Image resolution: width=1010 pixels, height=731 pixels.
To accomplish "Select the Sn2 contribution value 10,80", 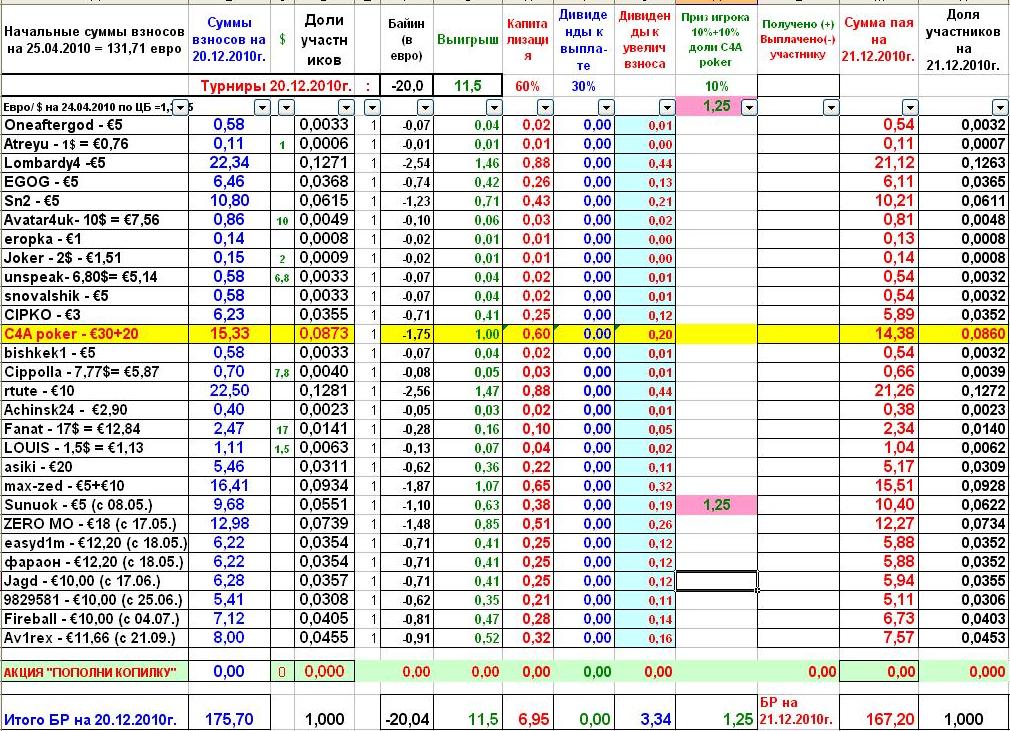I will pyautogui.click(x=229, y=201).
